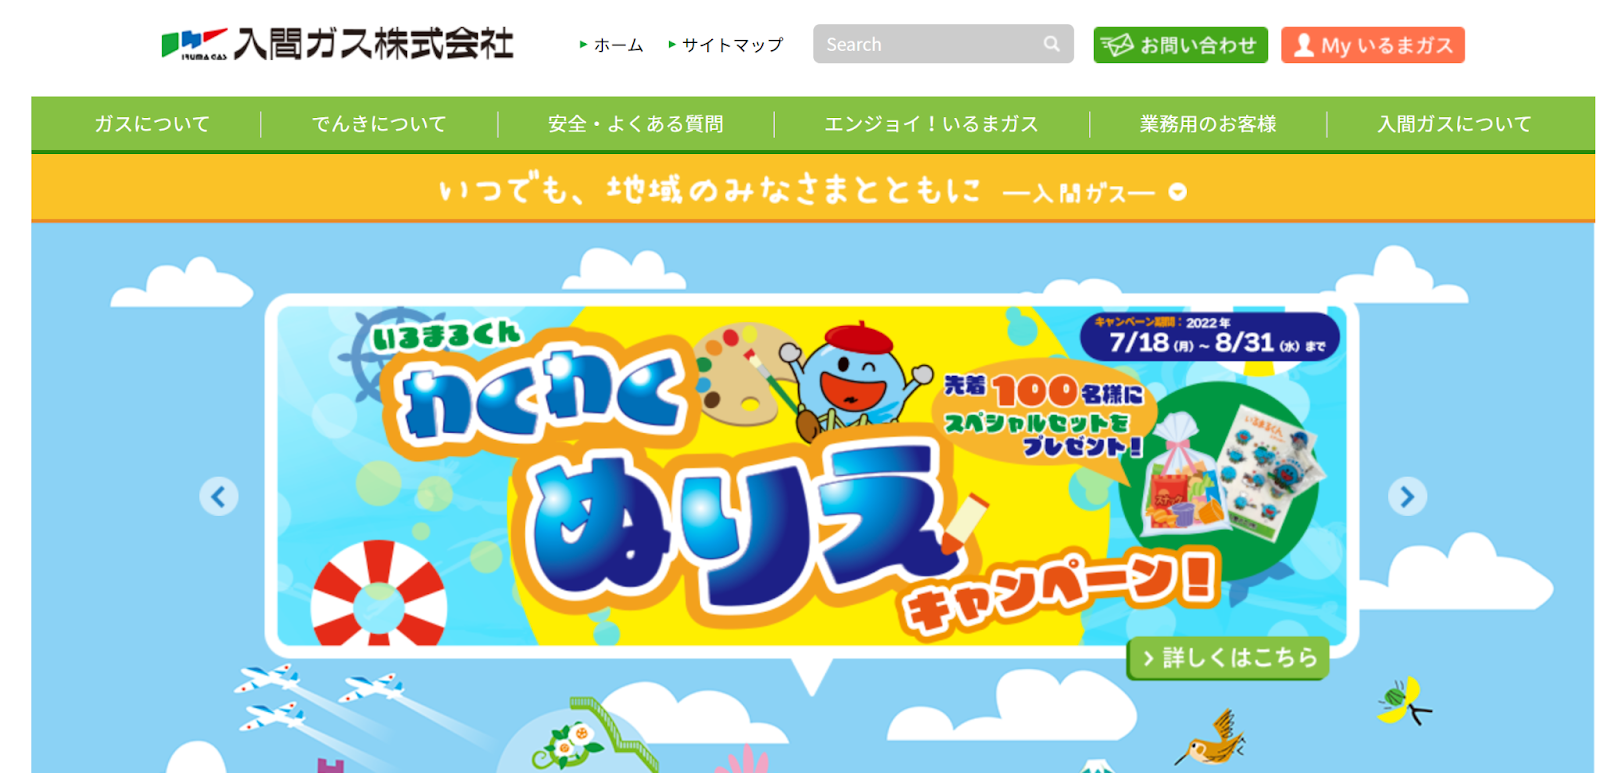This screenshot has height=773, width=1600.
Task: Open the サイトマップ link
Action: coord(732,45)
